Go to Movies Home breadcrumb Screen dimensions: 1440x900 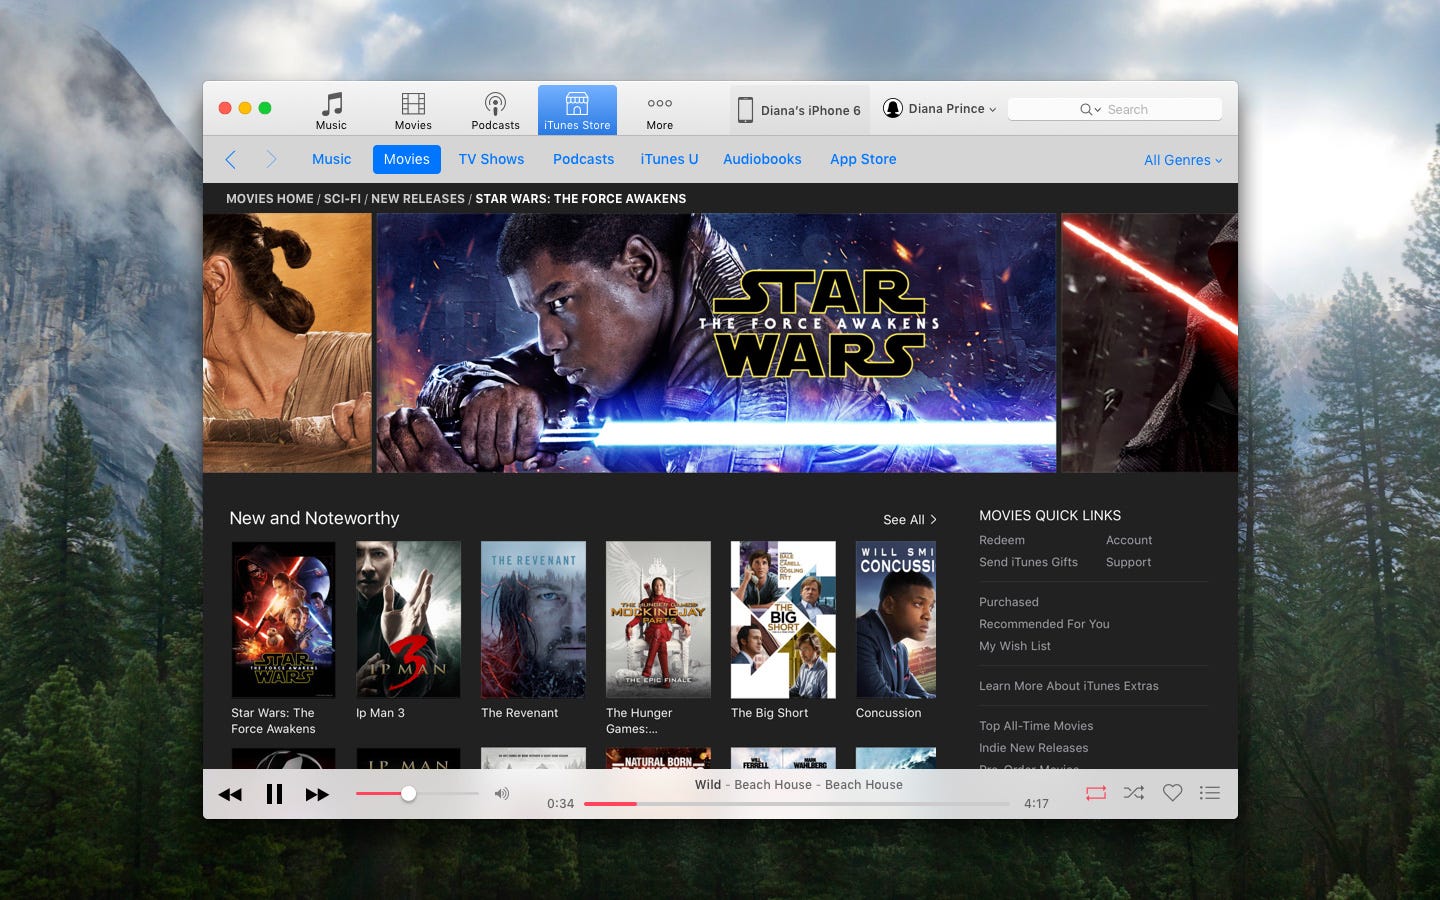[x=269, y=199]
